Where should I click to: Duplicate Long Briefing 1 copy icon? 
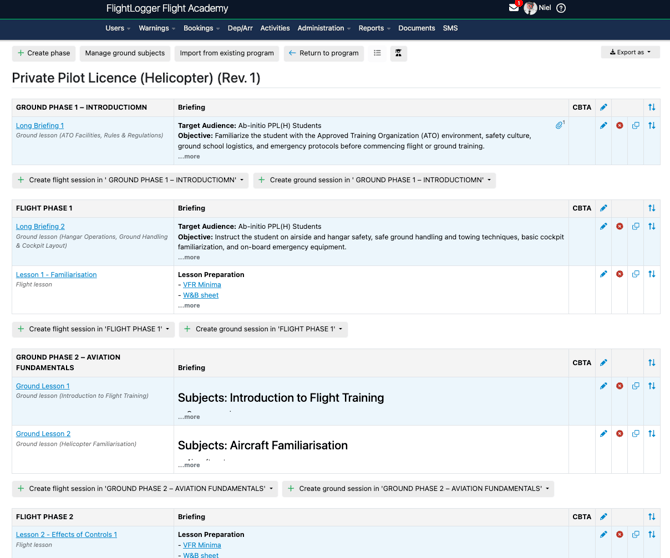636,126
